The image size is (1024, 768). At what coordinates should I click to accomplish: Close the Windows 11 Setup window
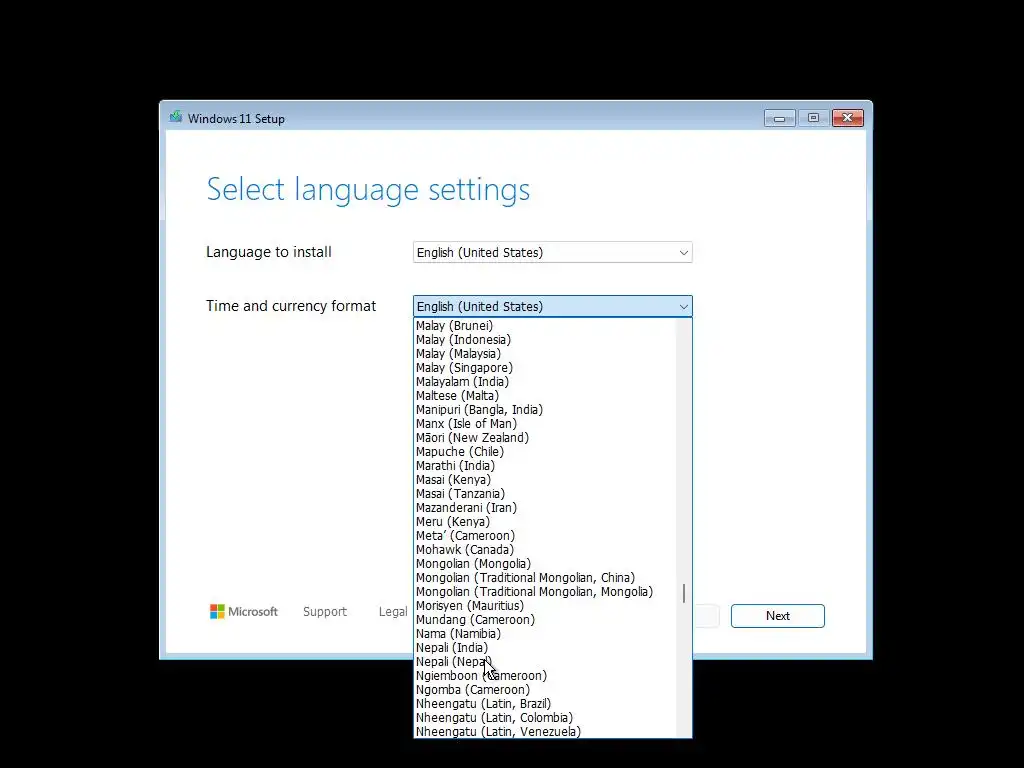[x=848, y=118]
